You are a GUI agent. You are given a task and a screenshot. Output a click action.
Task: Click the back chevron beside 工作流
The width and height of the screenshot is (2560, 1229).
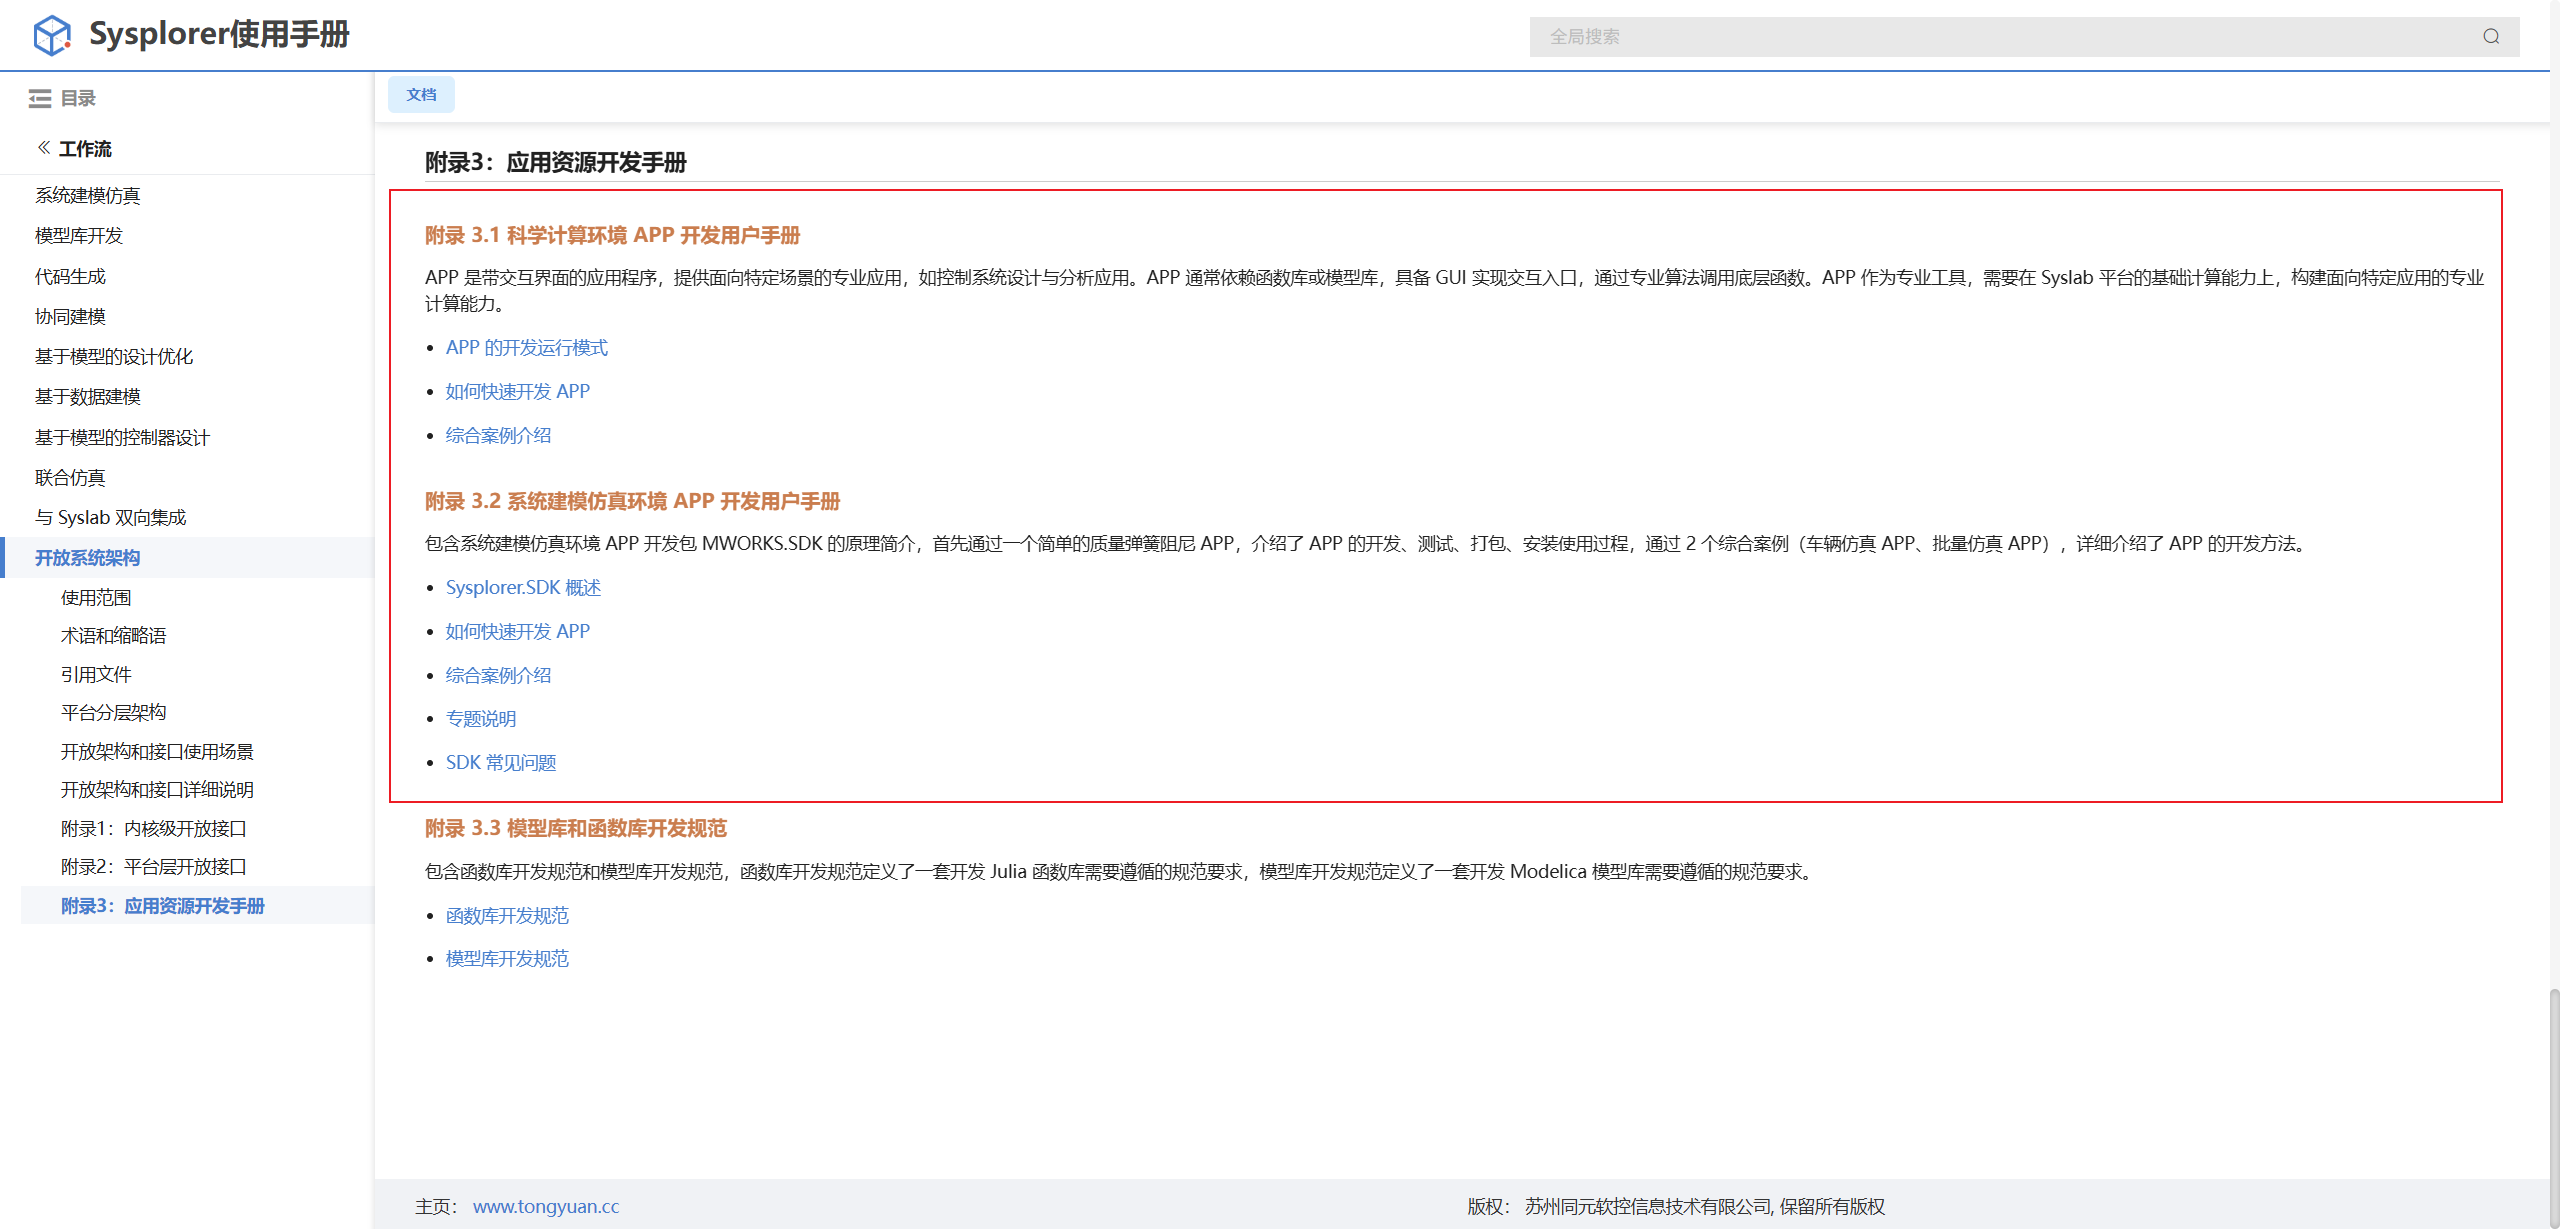point(44,148)
